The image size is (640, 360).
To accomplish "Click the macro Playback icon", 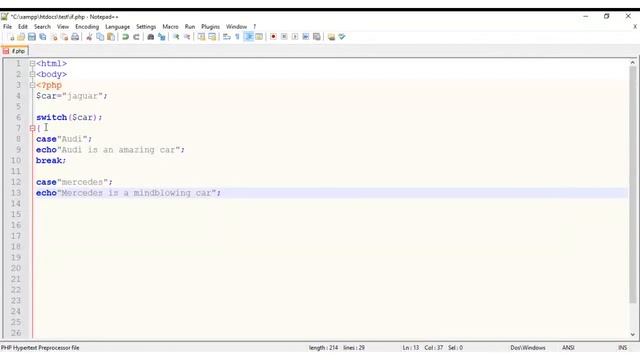I will click(x=295, y=37).
